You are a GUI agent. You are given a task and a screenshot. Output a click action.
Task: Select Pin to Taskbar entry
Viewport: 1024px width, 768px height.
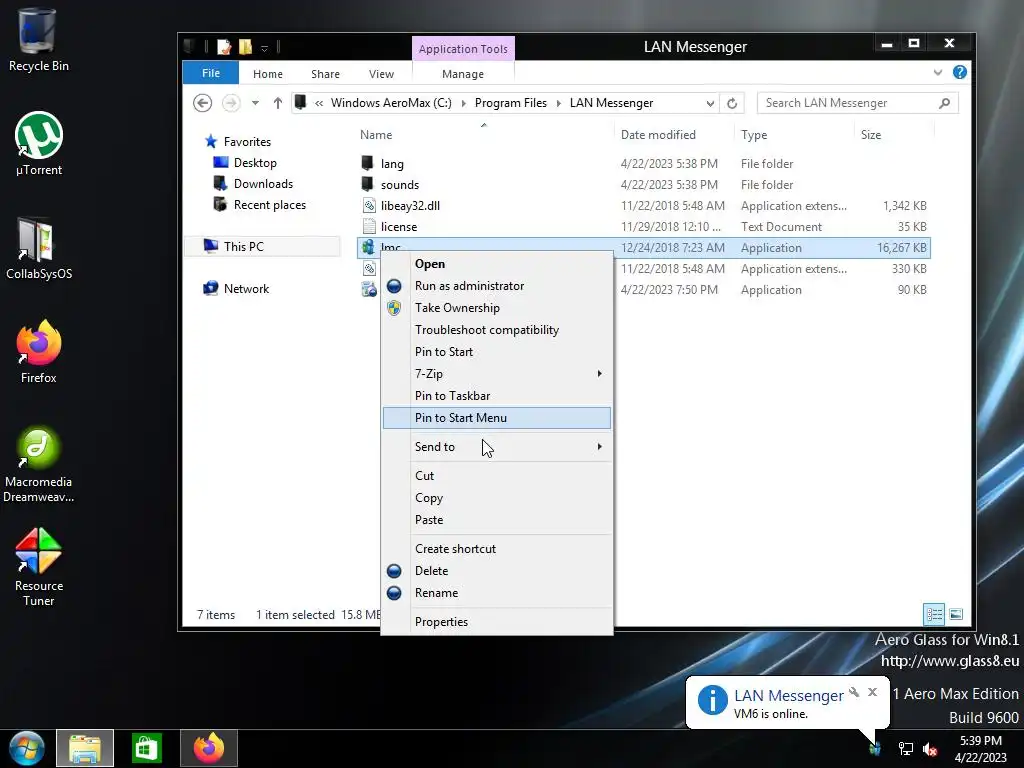497,396
